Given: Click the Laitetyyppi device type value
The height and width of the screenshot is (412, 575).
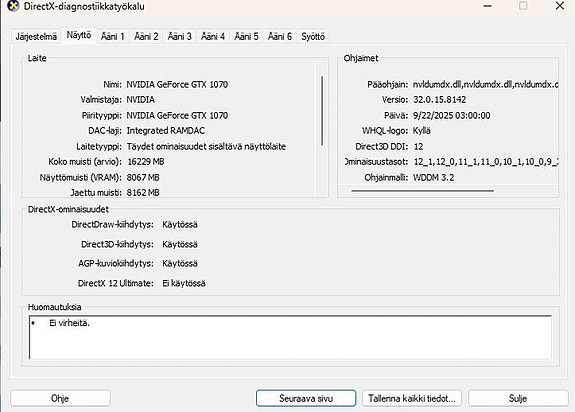Looking at the screenshot, I should tap(206, 147).
